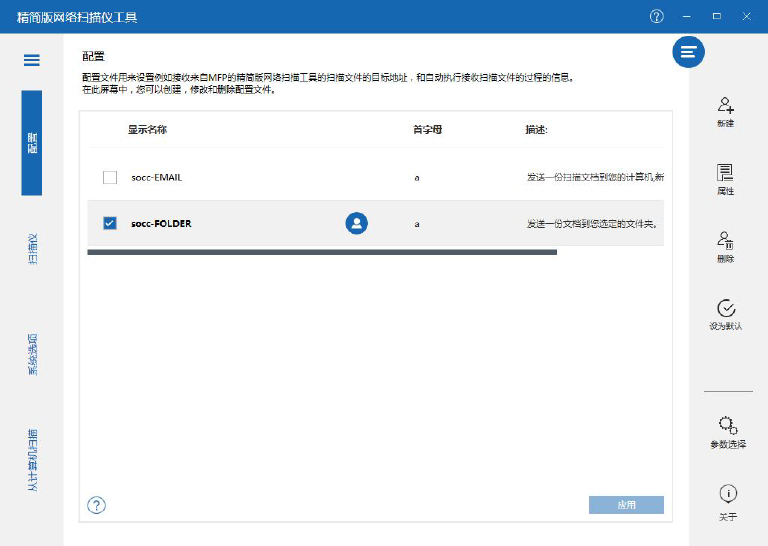The image size is (768, 546).
Task: Open the 关于 about info
Action: click(728, 502)
